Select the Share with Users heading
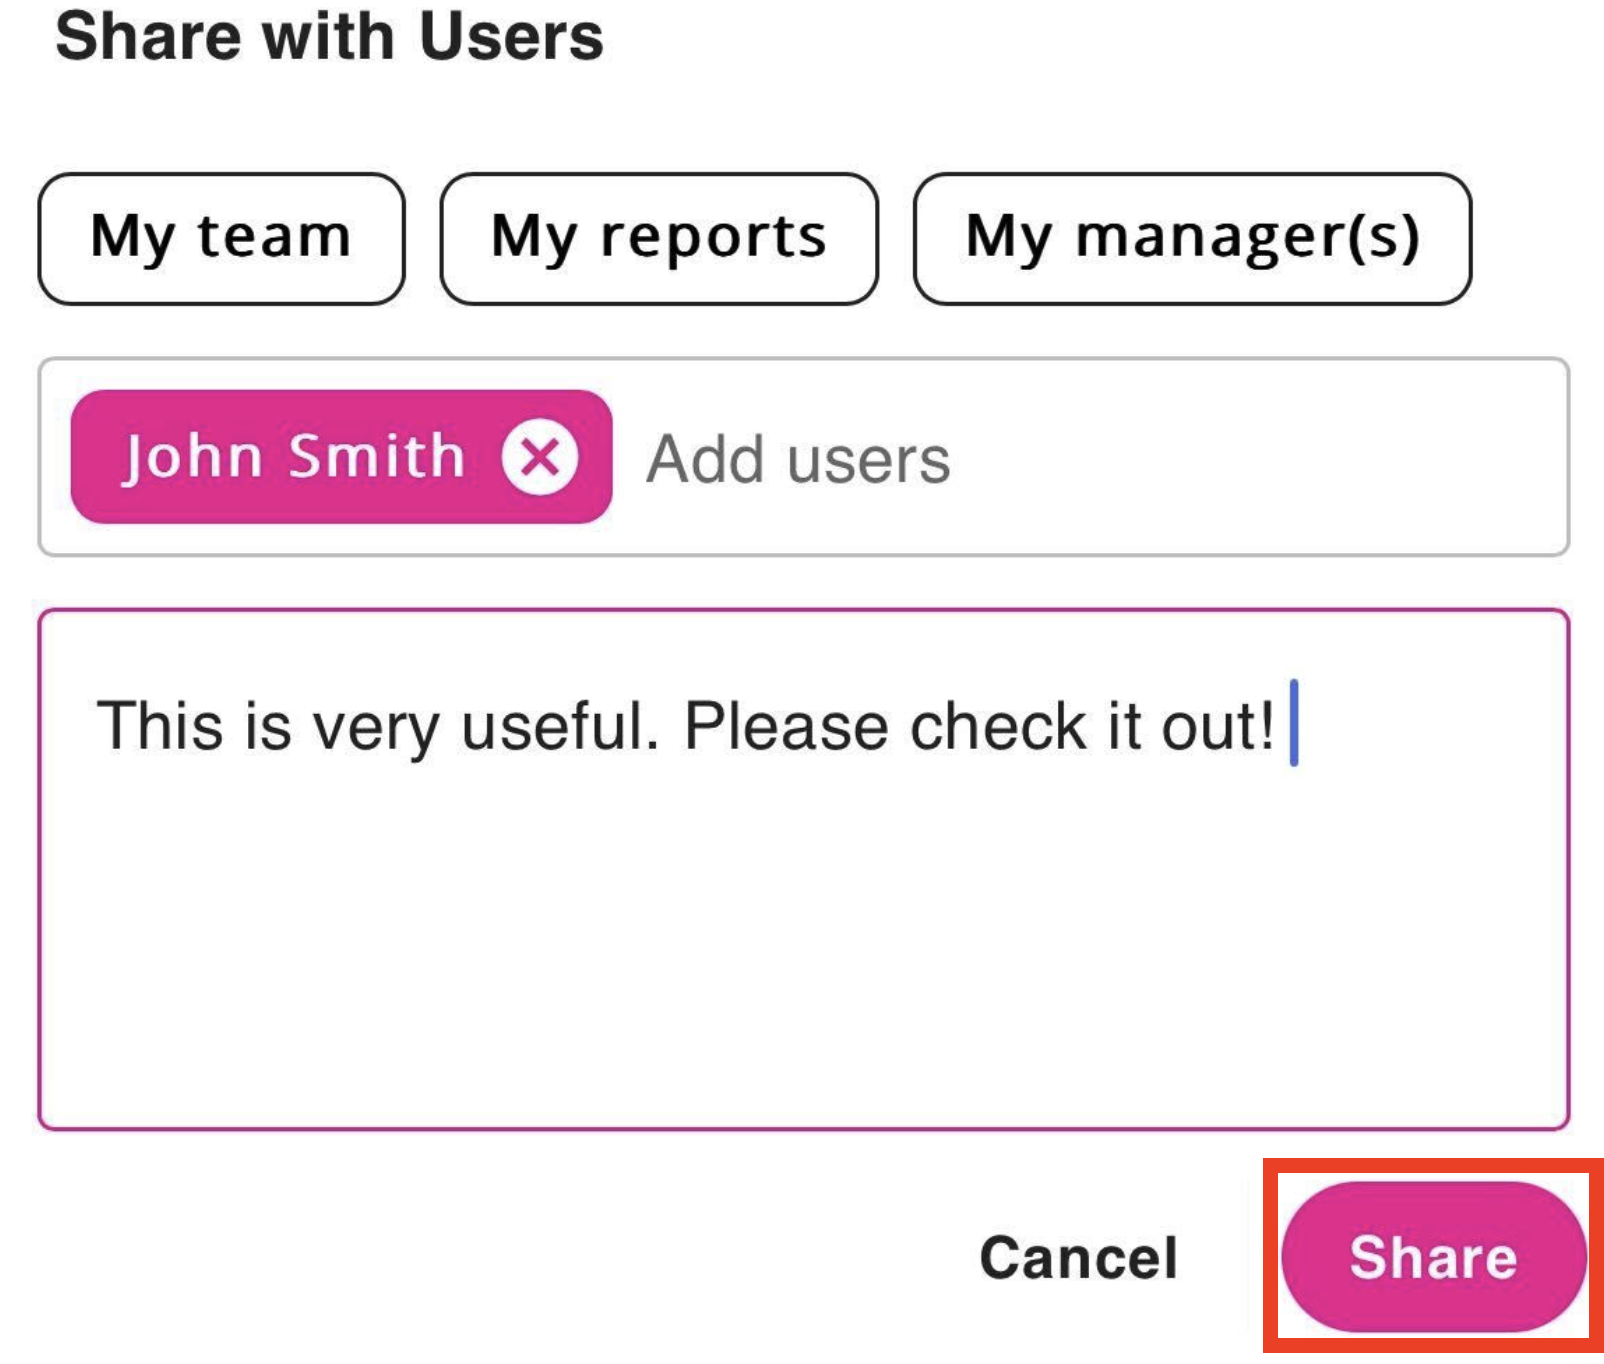 [x=330, y=38]
